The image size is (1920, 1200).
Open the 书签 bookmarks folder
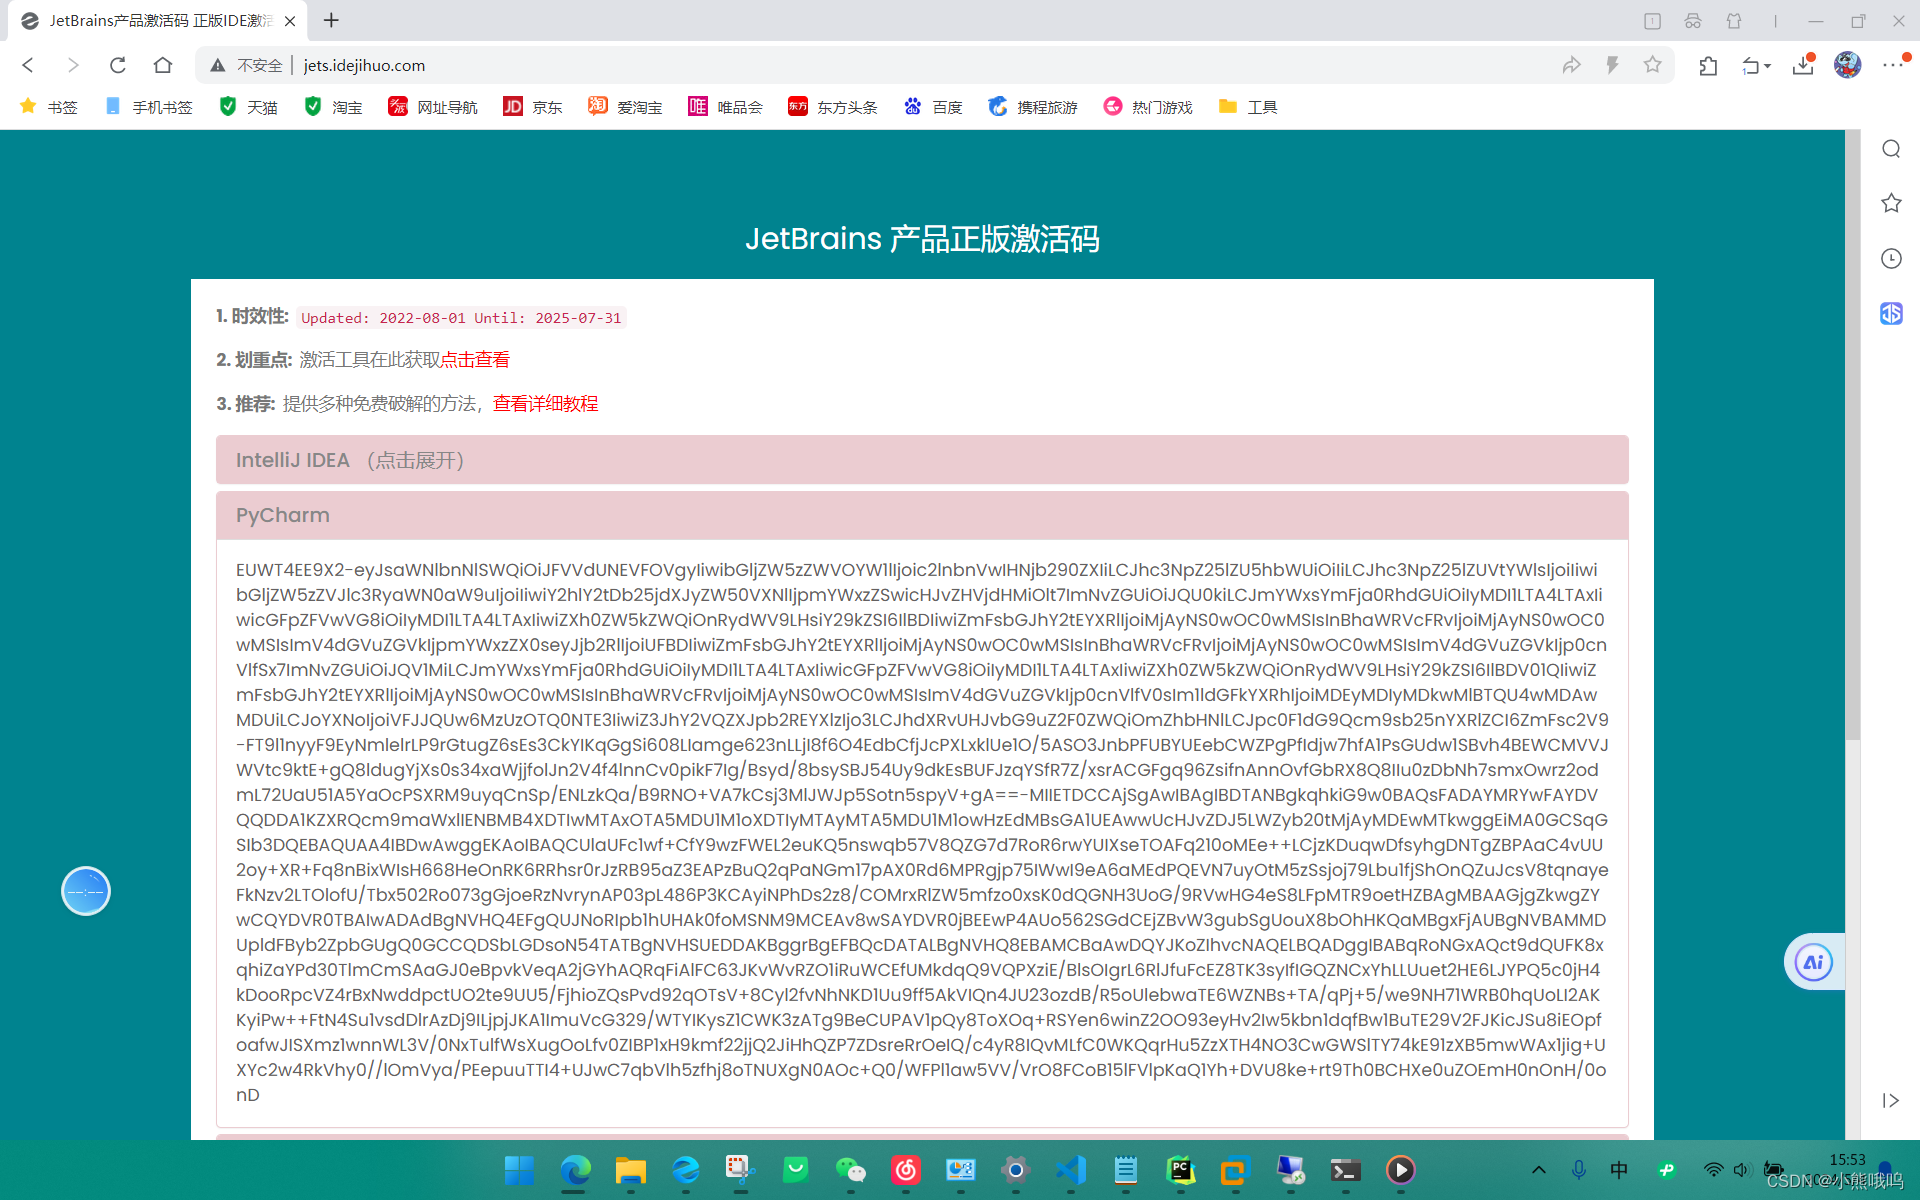tap(49, 107)
